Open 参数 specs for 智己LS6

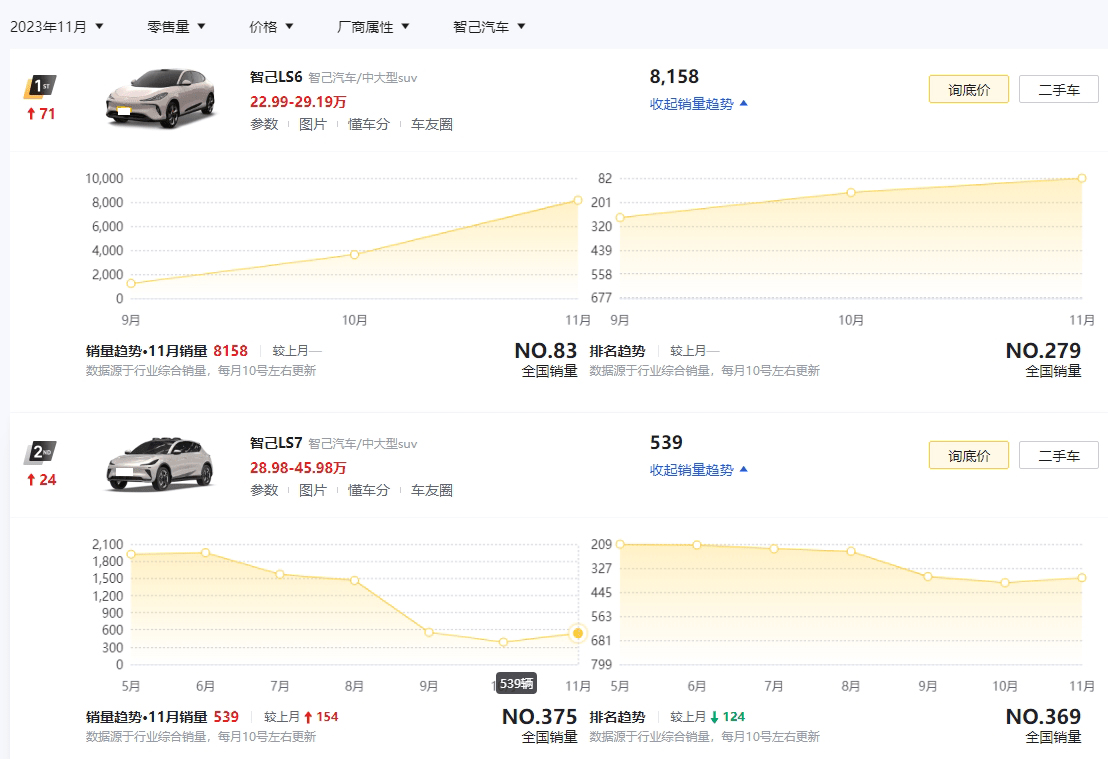264,125
